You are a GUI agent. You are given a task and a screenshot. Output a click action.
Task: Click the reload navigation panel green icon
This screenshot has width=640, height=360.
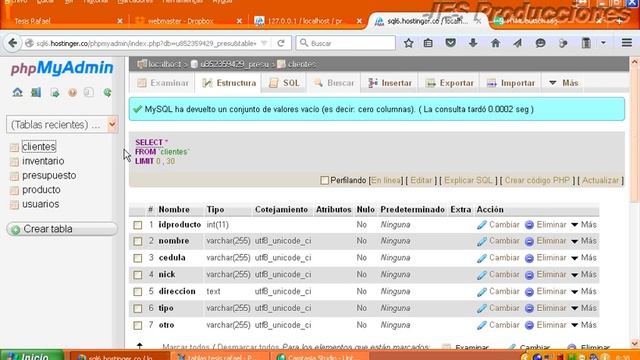point(107,92)
